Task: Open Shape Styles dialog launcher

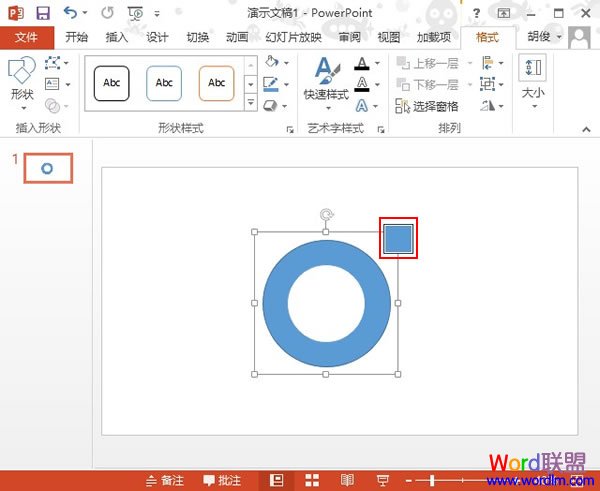Action: (x=290, y=130)
